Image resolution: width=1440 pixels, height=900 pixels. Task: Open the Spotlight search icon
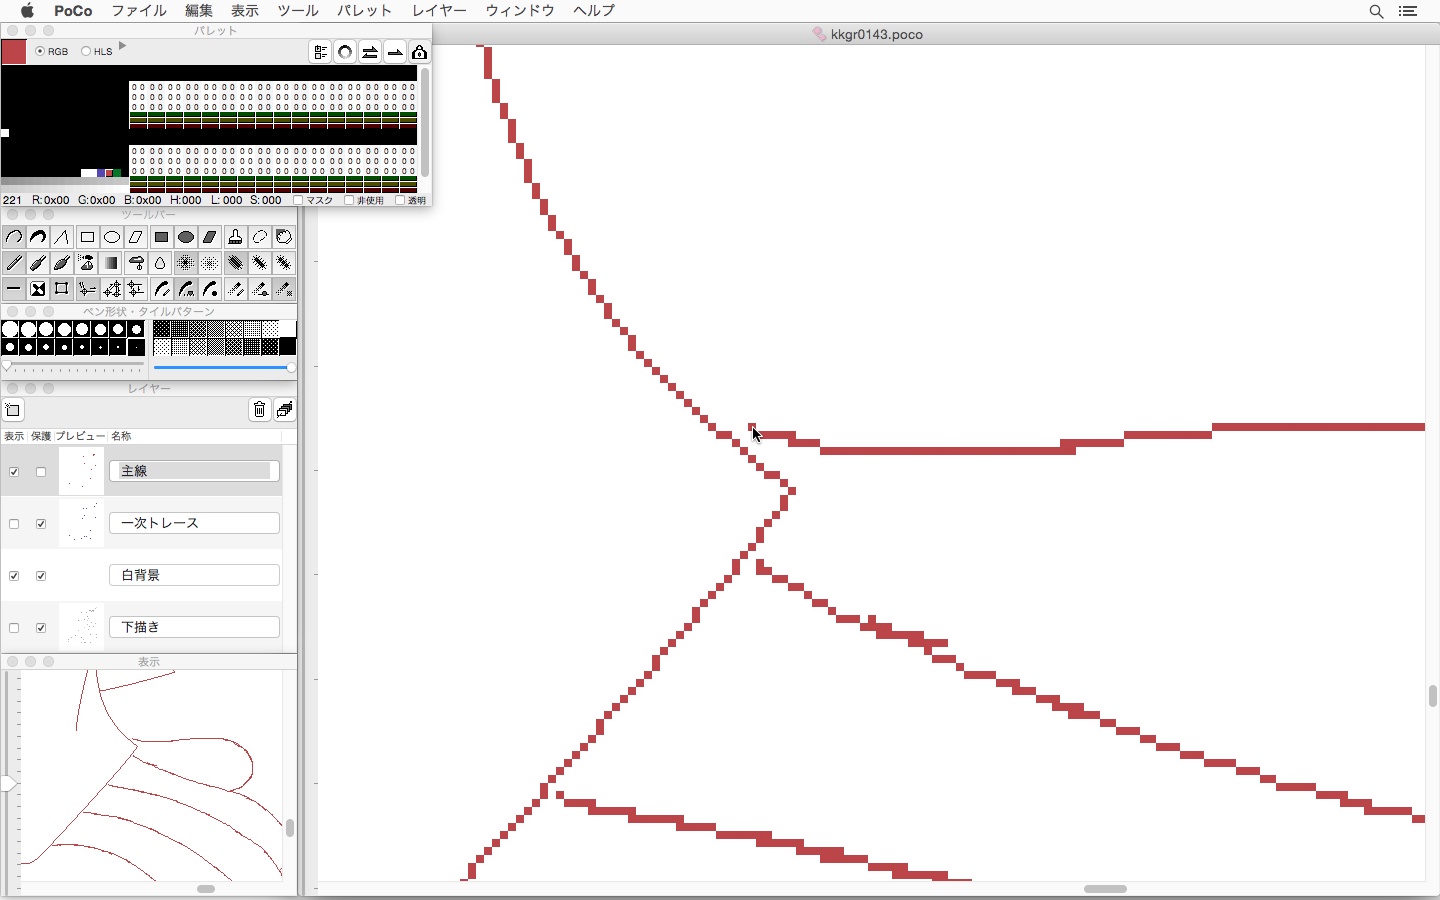pyautogui.click(x=1376, y=11)
